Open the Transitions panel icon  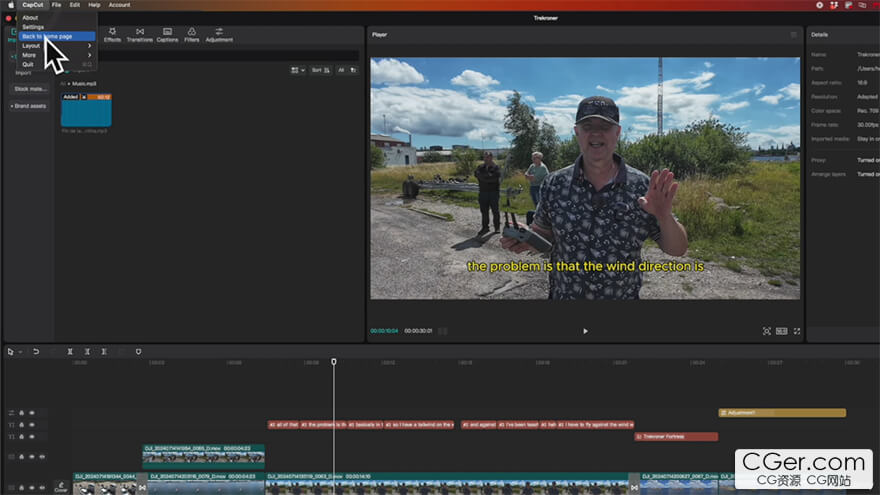(140, 35)
